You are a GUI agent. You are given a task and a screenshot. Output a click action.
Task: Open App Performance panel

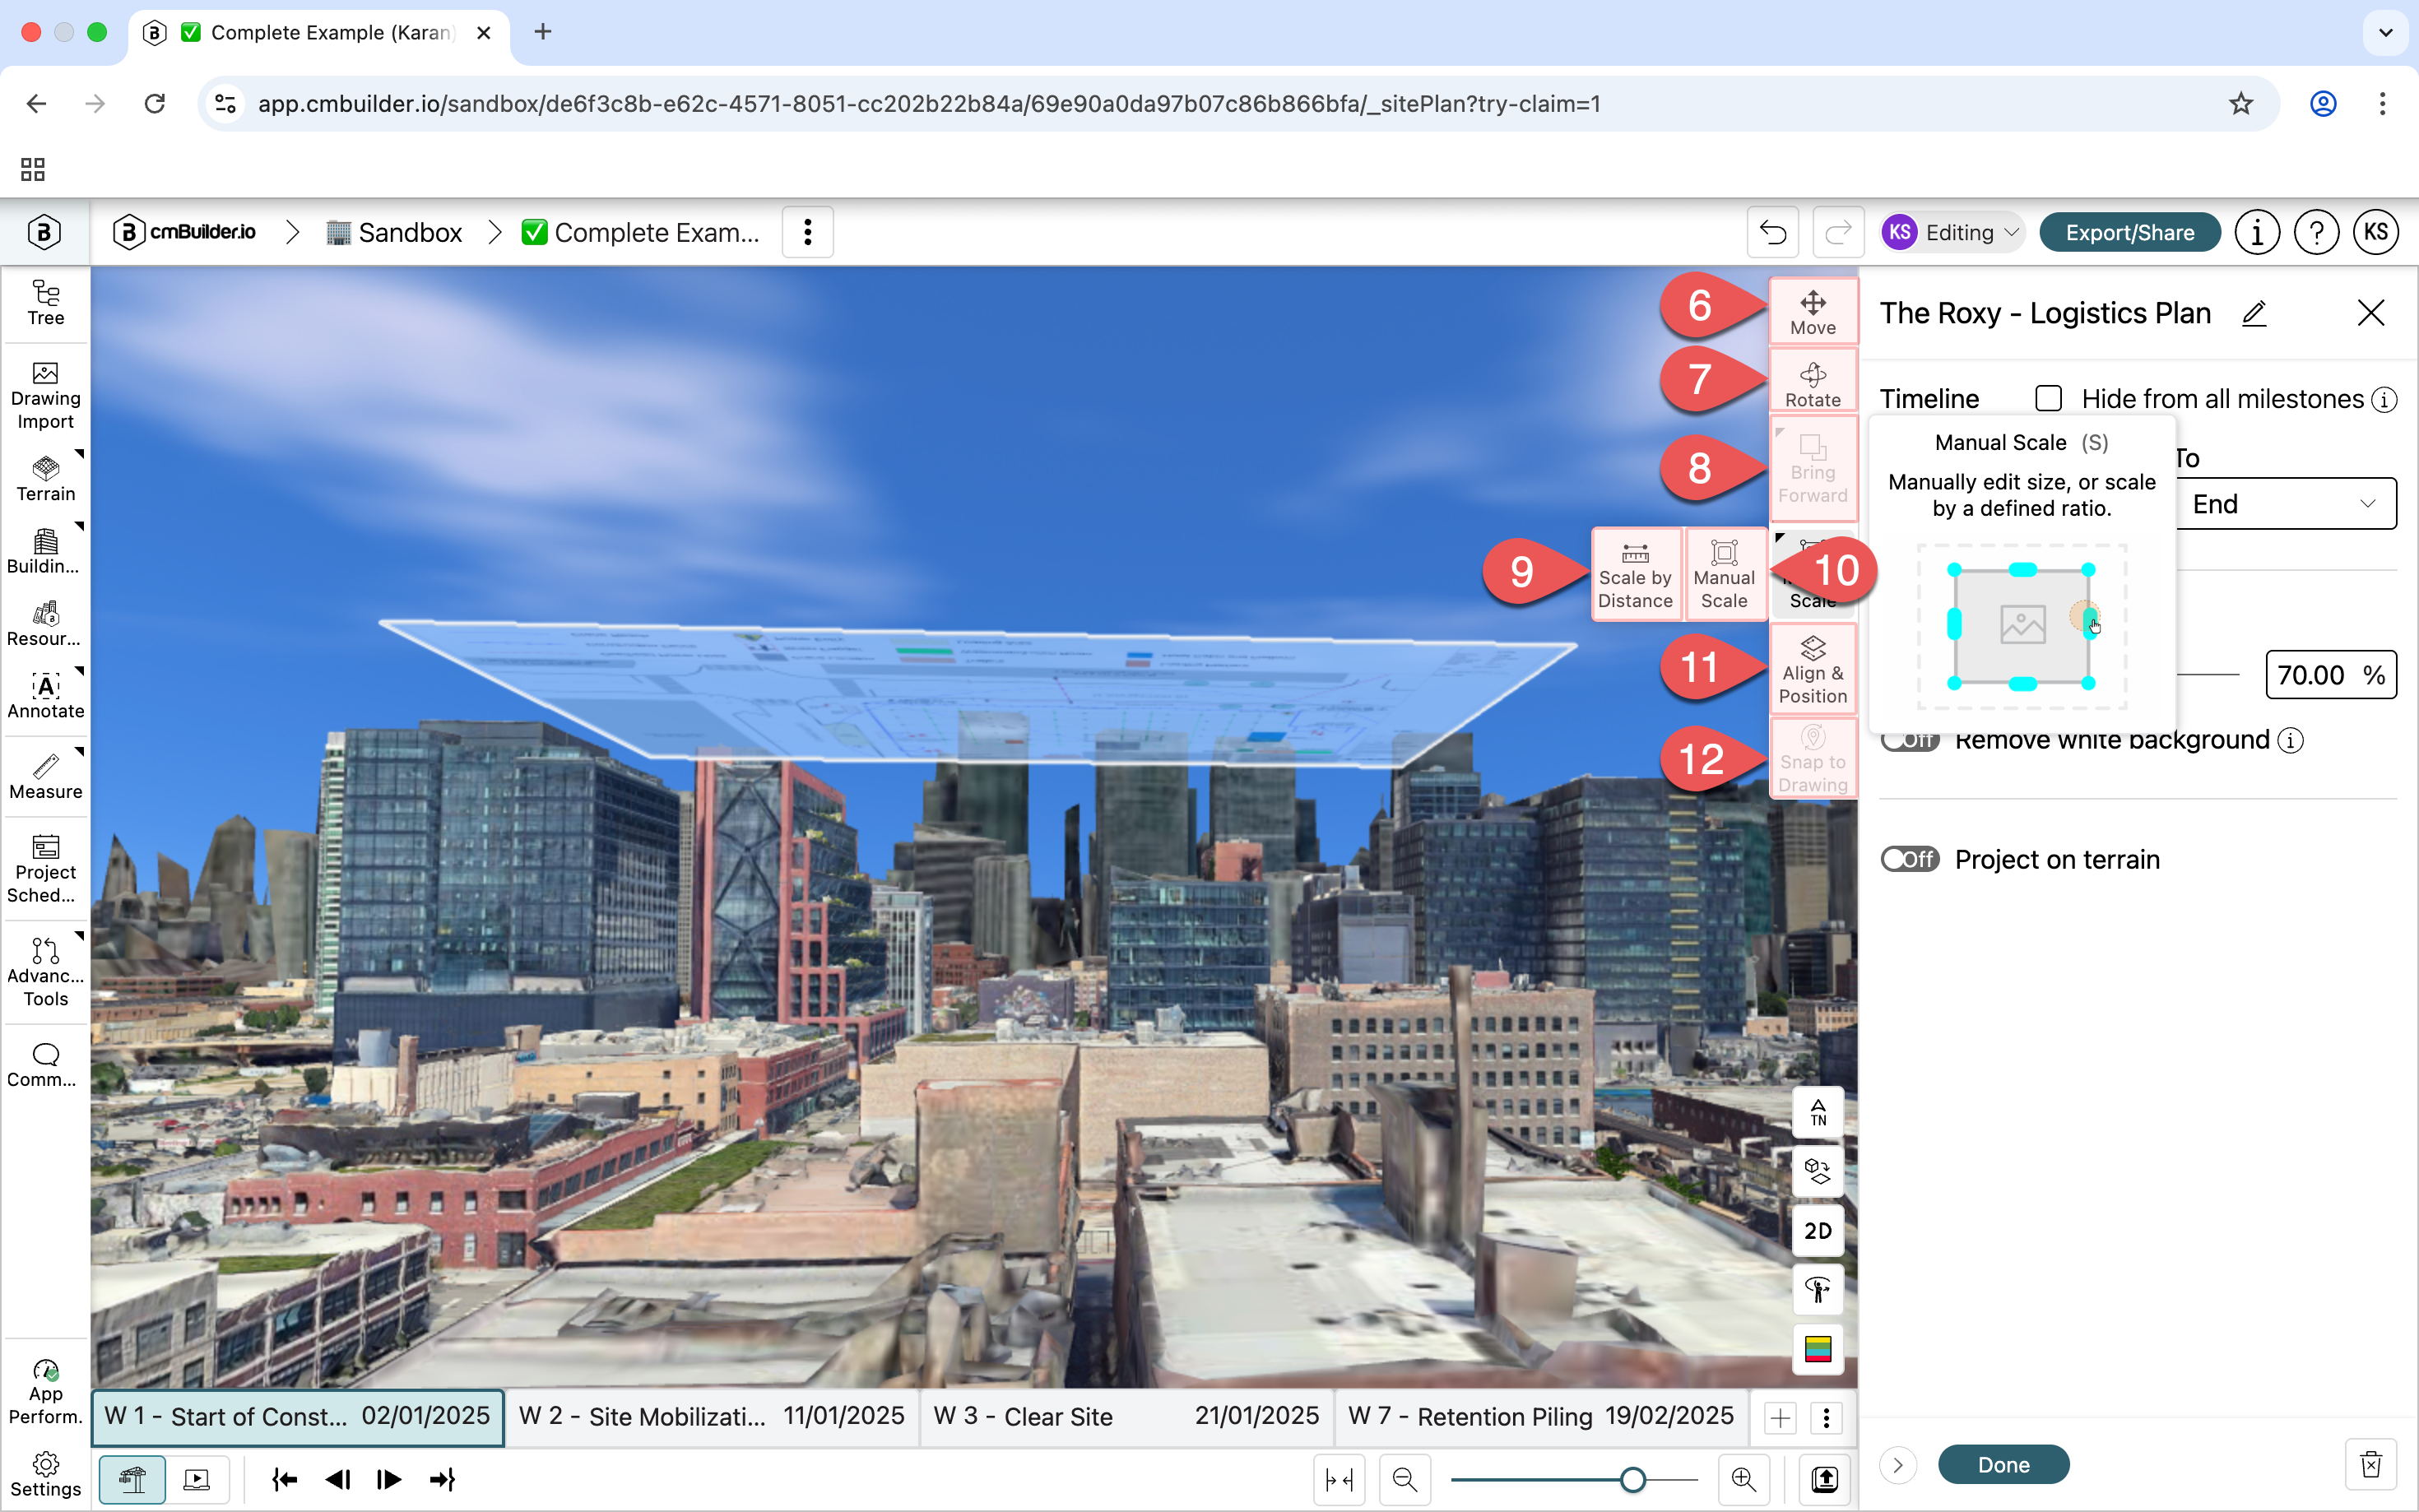[x=45, y=1391]
